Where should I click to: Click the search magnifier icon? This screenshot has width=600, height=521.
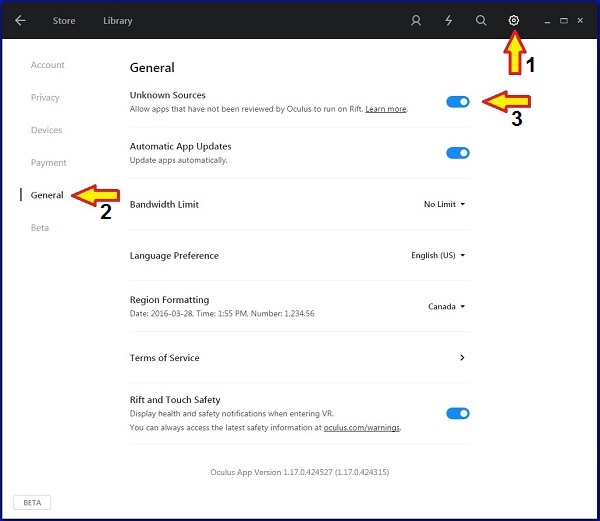(481, 20)
